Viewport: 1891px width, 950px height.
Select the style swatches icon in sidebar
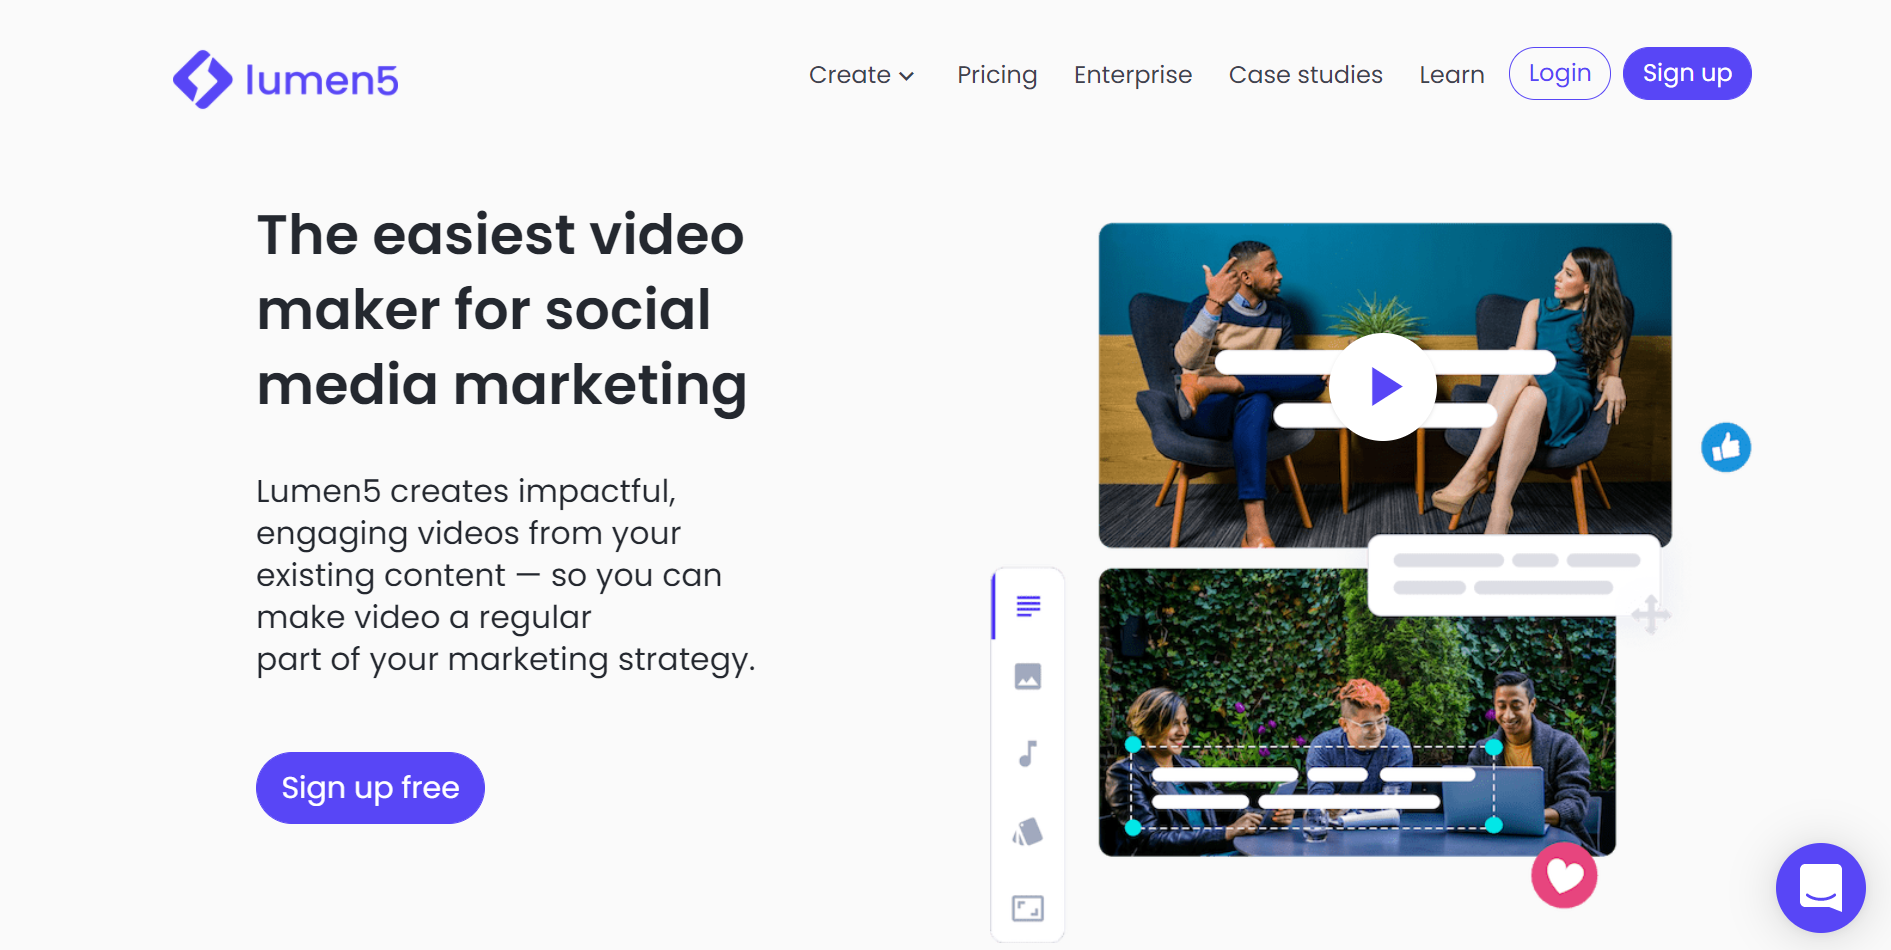1028,832
